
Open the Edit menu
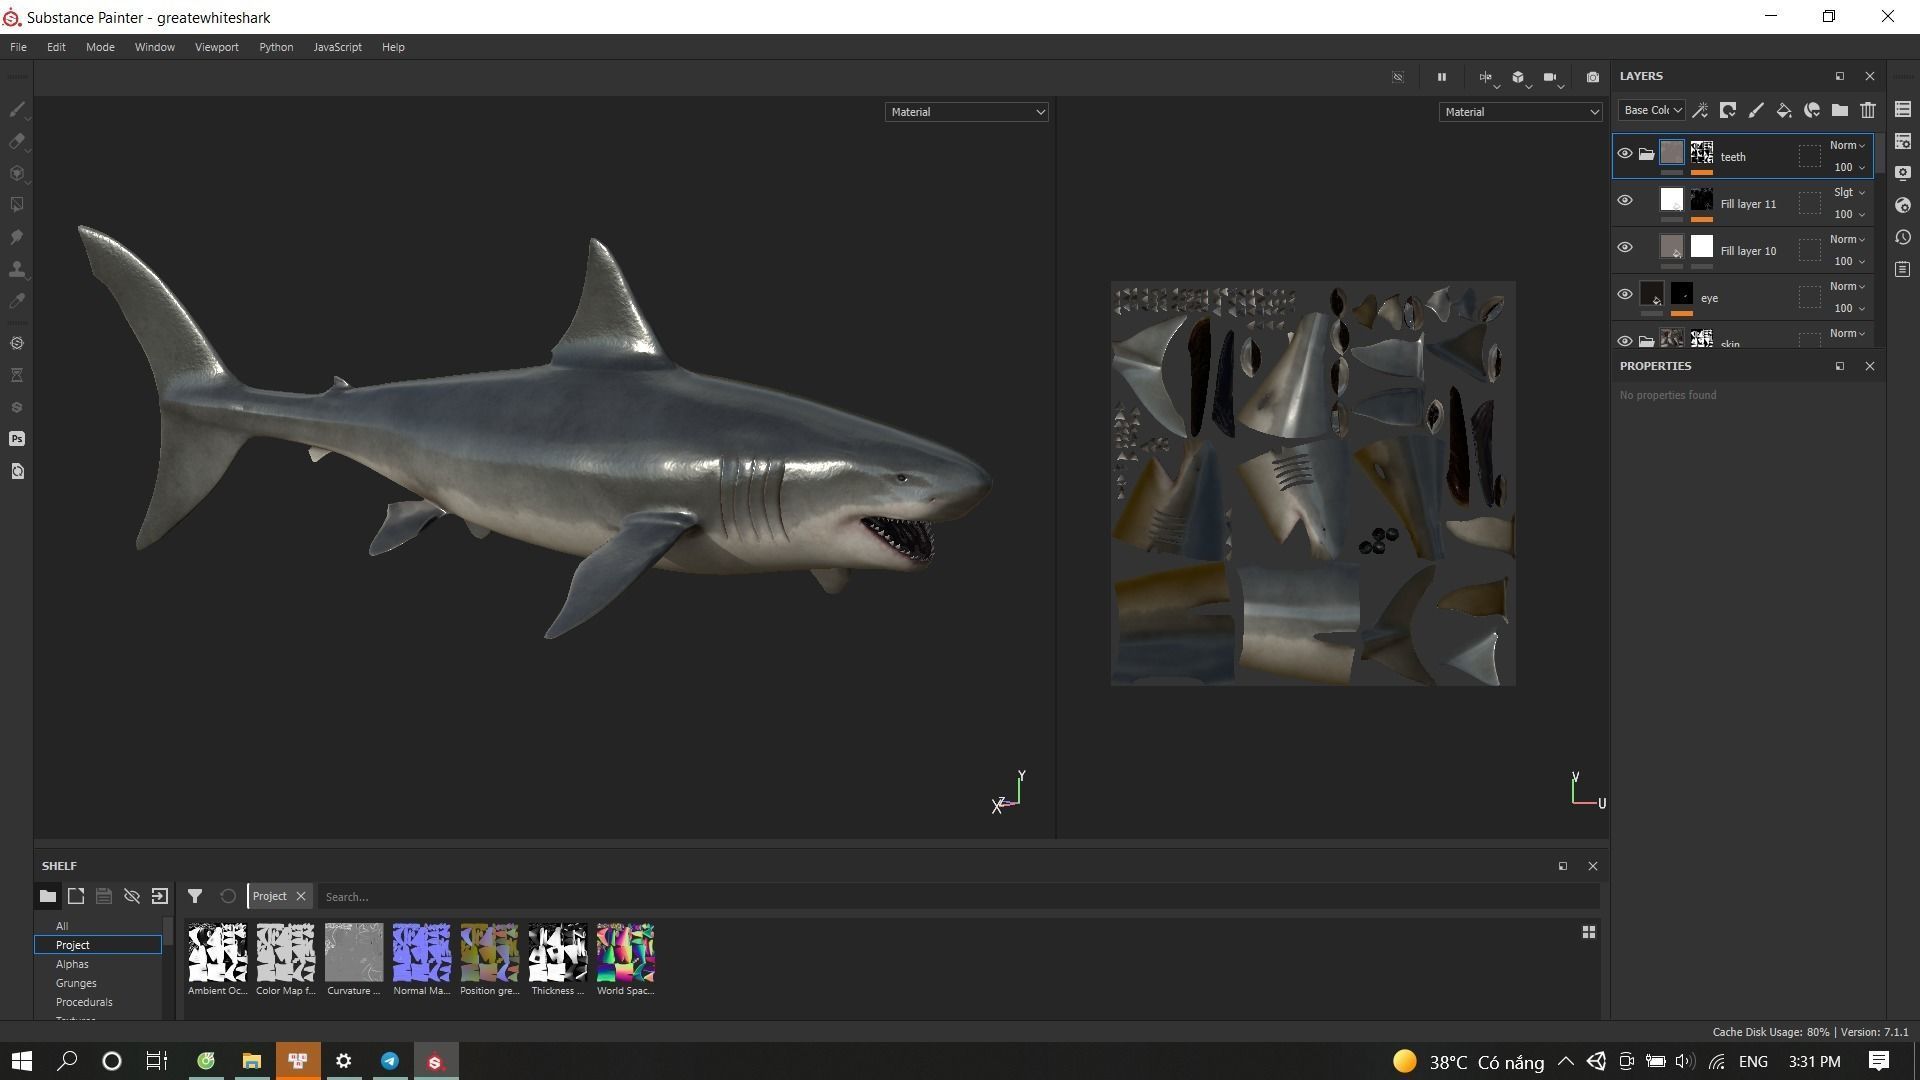click(56, 47)
